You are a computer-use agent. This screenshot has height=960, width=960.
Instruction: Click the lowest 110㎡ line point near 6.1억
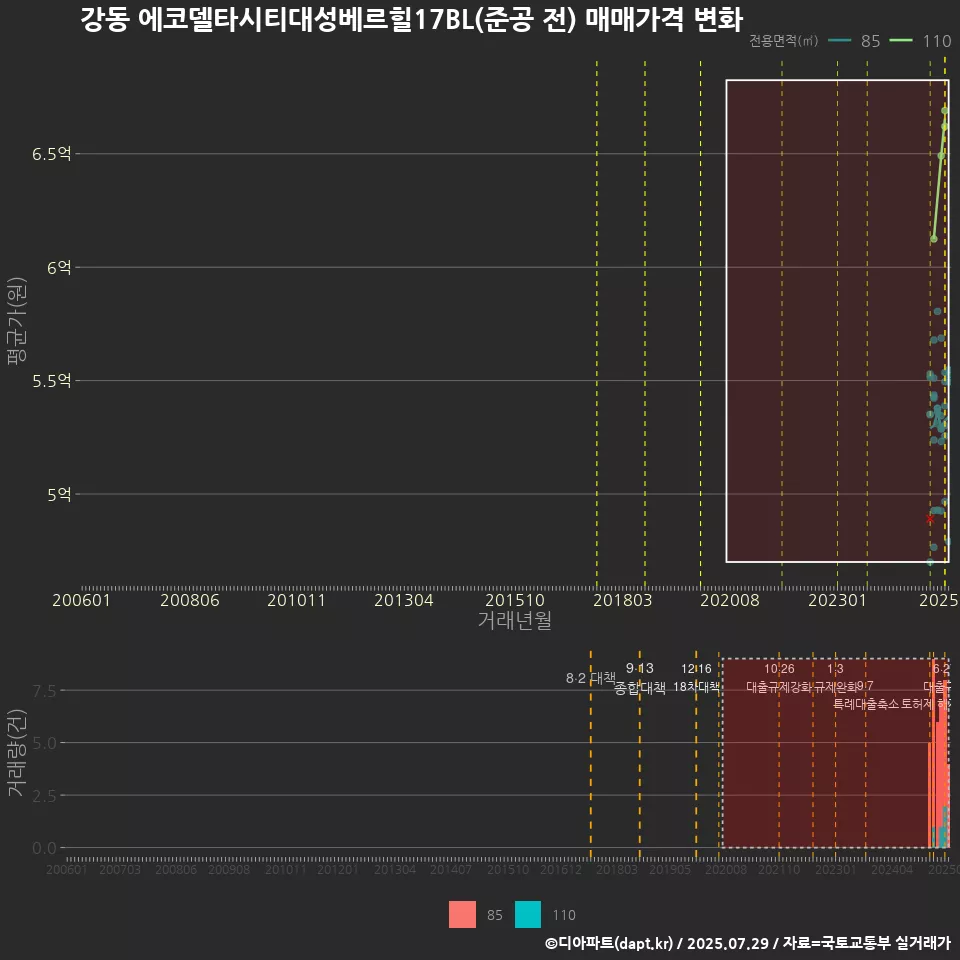coord(934,239)
